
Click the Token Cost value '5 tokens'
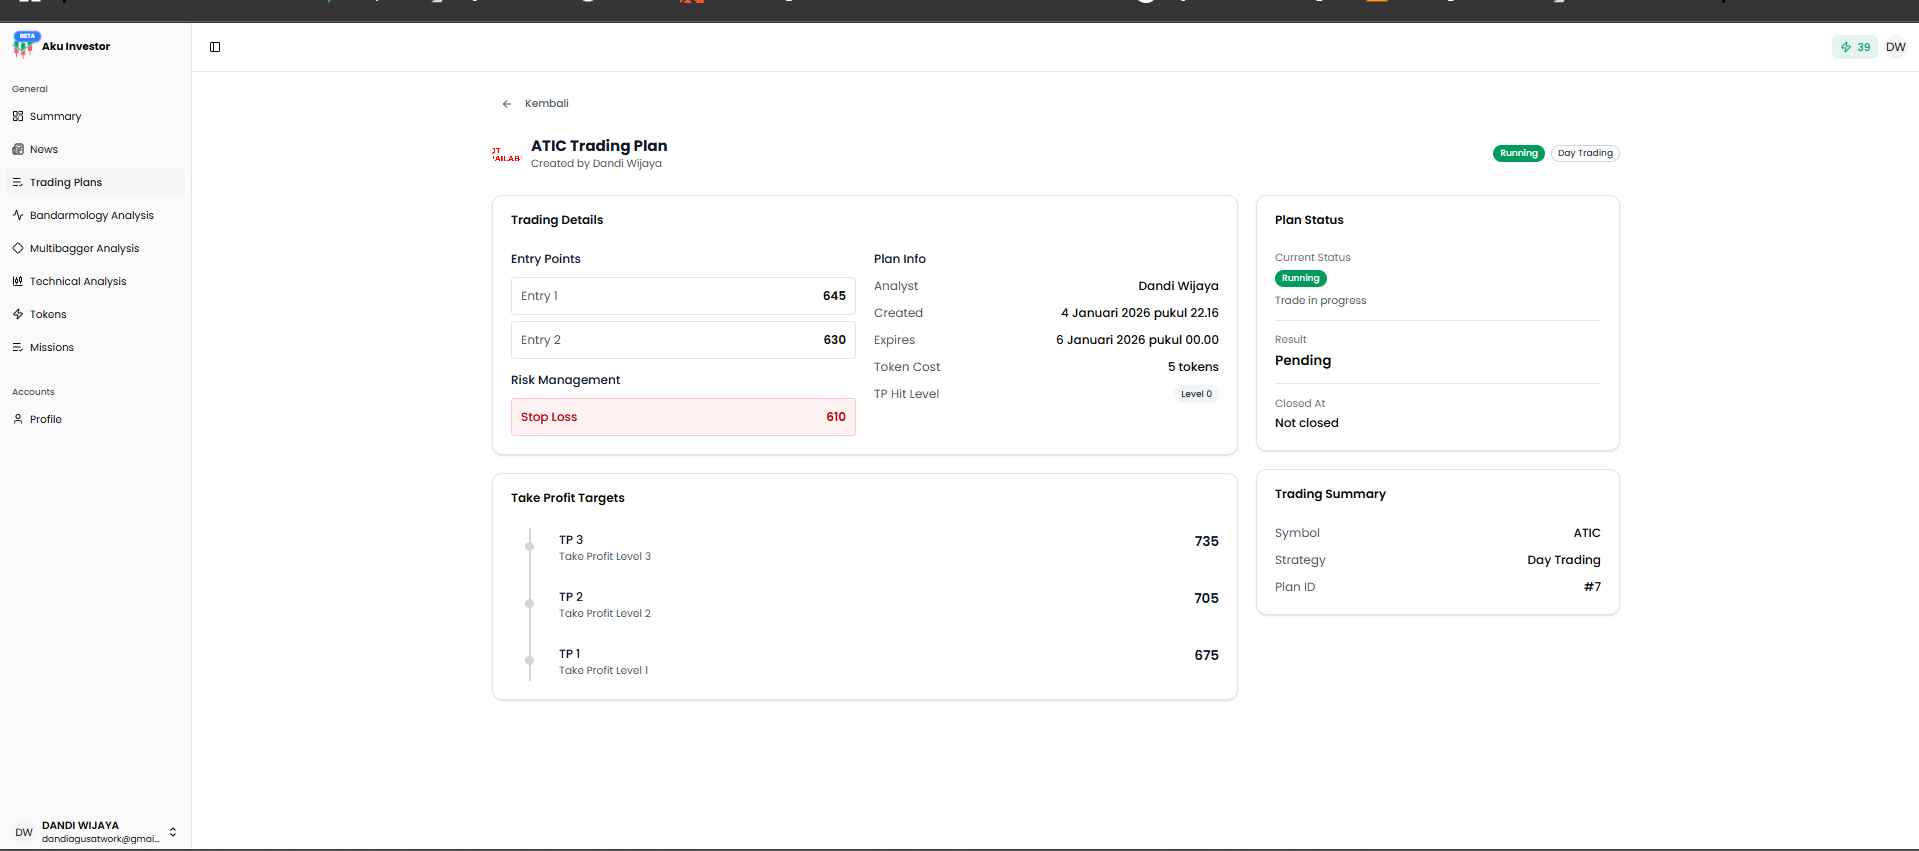(x=1193, y=367)
